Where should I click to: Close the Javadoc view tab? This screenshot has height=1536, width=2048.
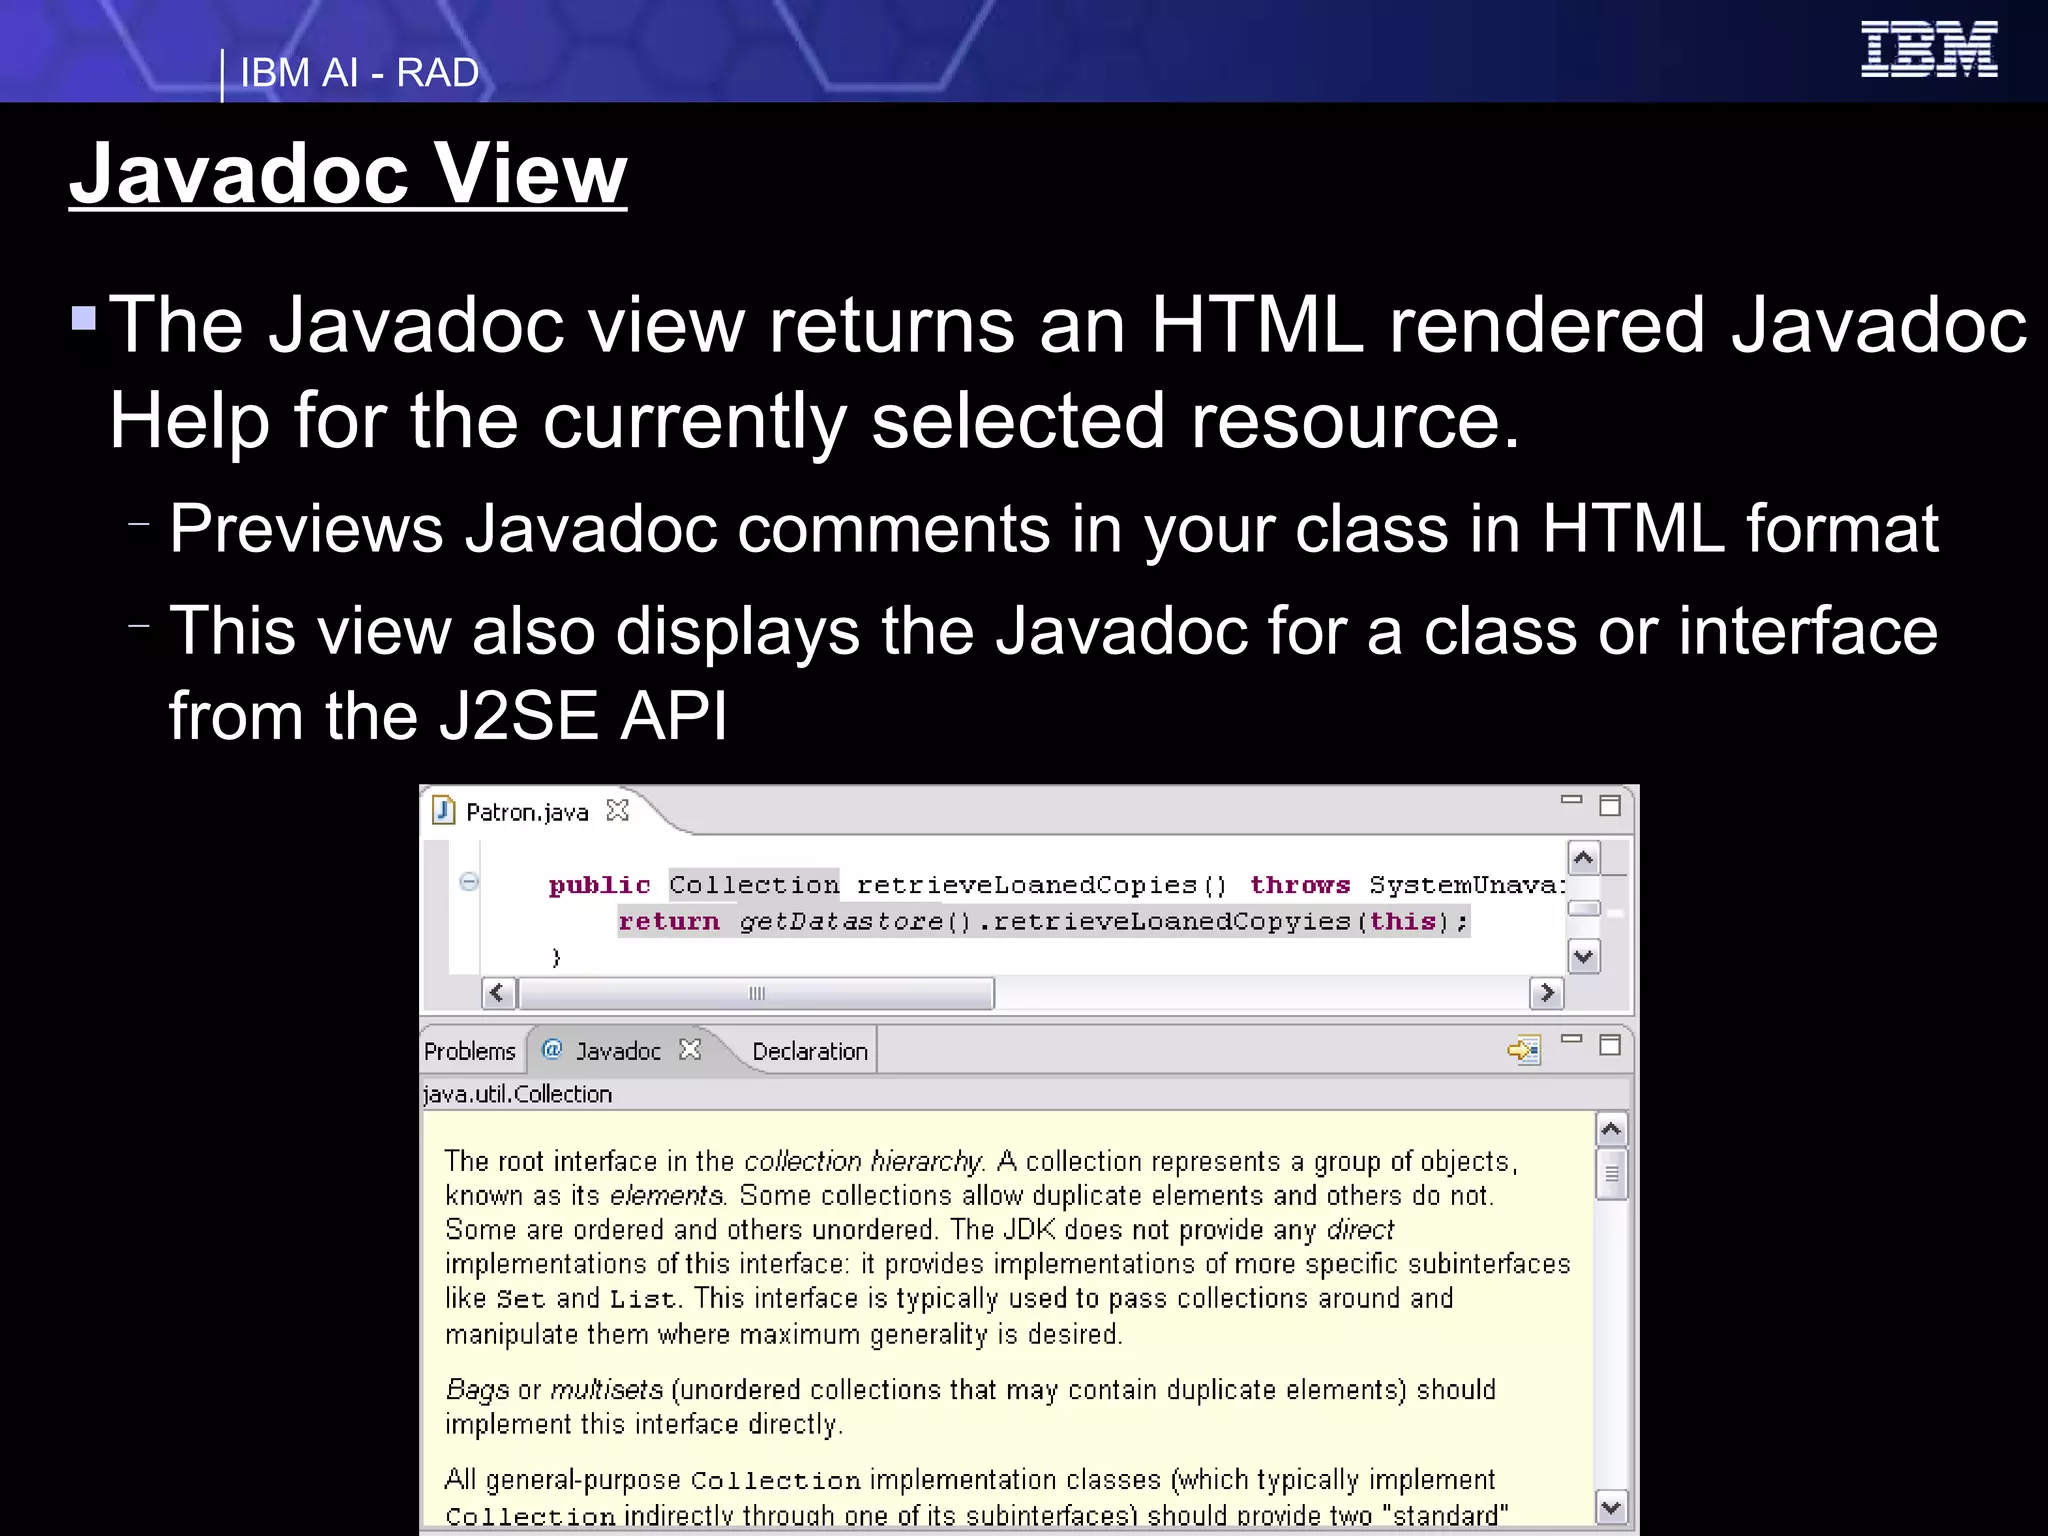690,1049
